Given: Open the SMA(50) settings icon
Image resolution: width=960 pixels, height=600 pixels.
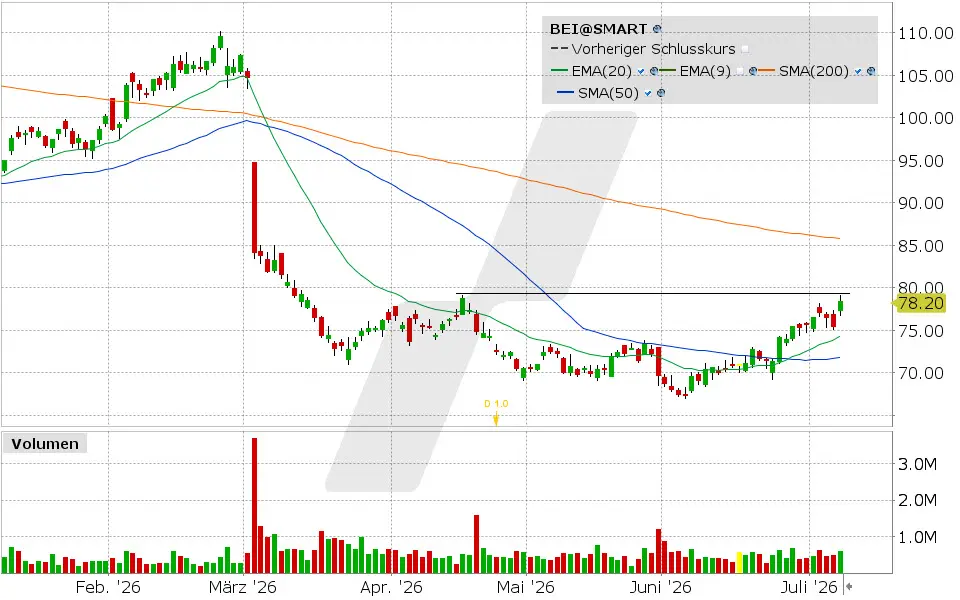Looking at the screenshot, I should coord(661,93).
